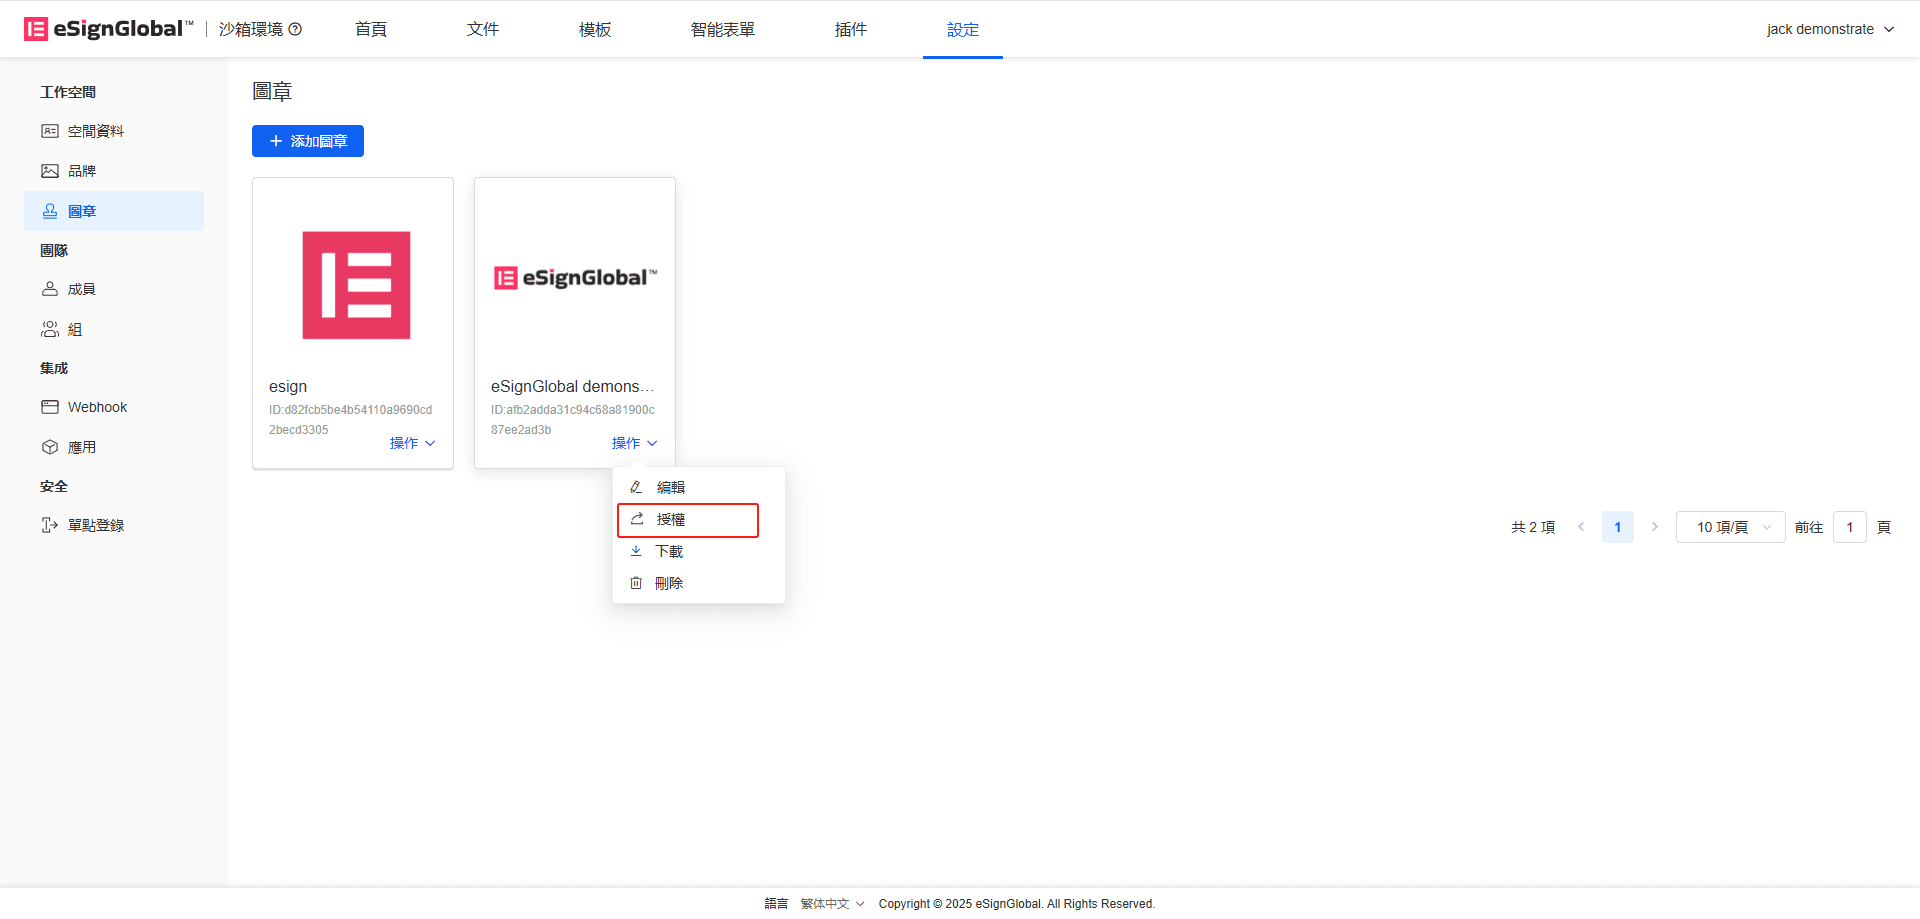The image size is (1920, 919).
Task: Select page 1 in pagination
Action: point(1618,527)
